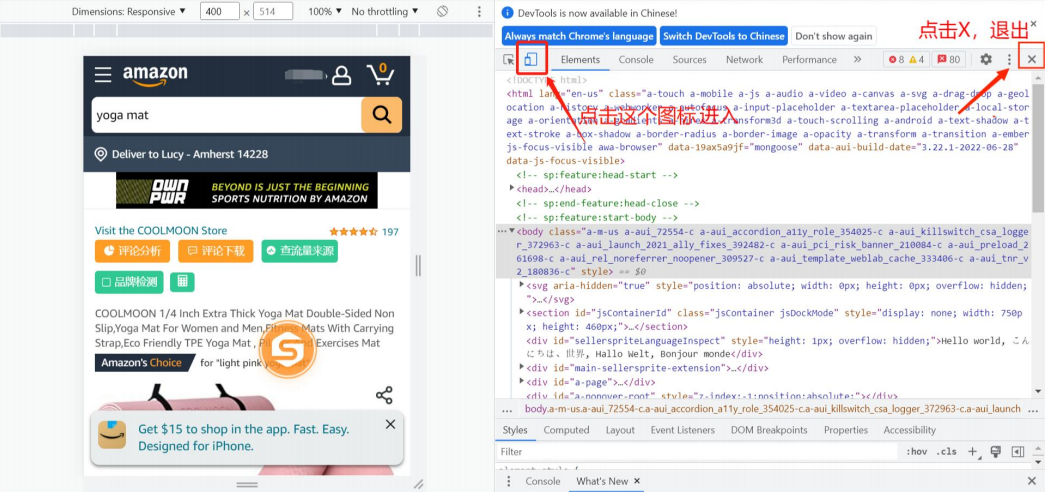Open the Performance tab
This screenshot has height=497, width=1045.
[809, 59]
